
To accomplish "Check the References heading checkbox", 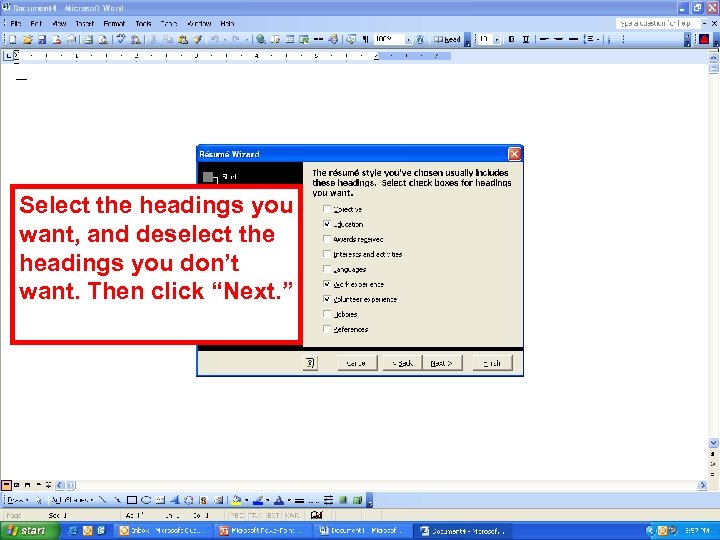I will 326,329.
